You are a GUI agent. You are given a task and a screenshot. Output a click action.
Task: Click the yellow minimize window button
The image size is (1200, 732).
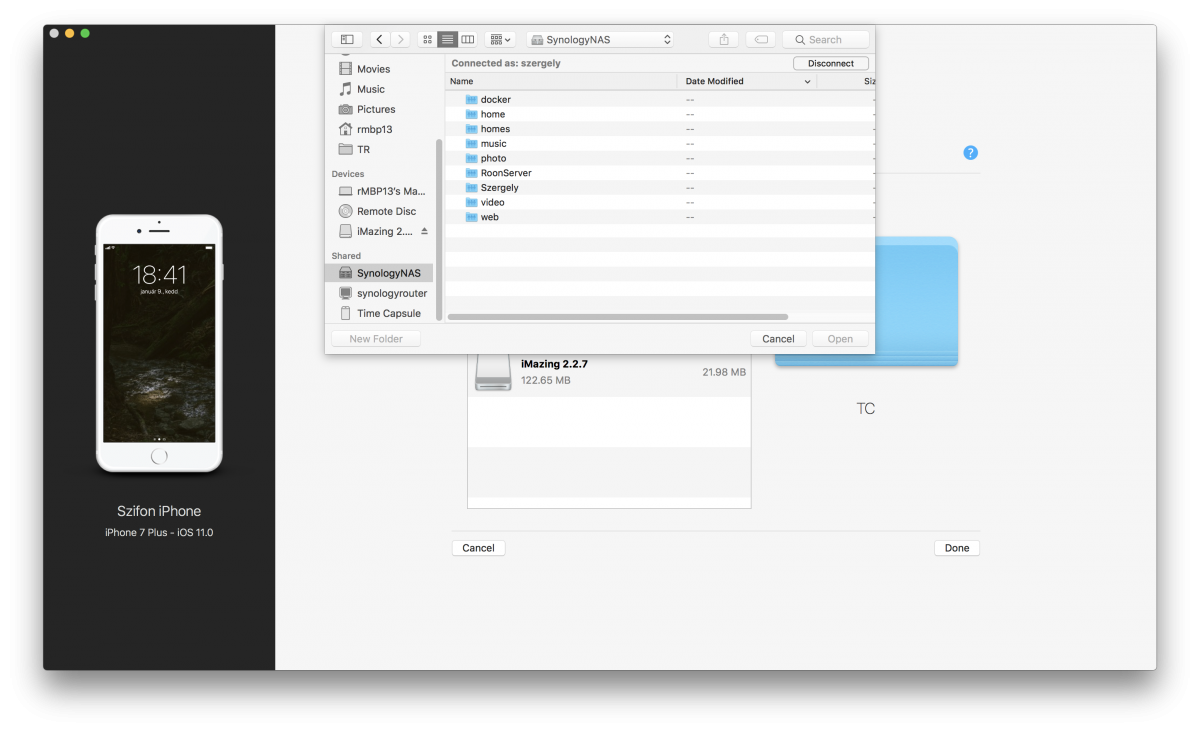pos(69,33)
